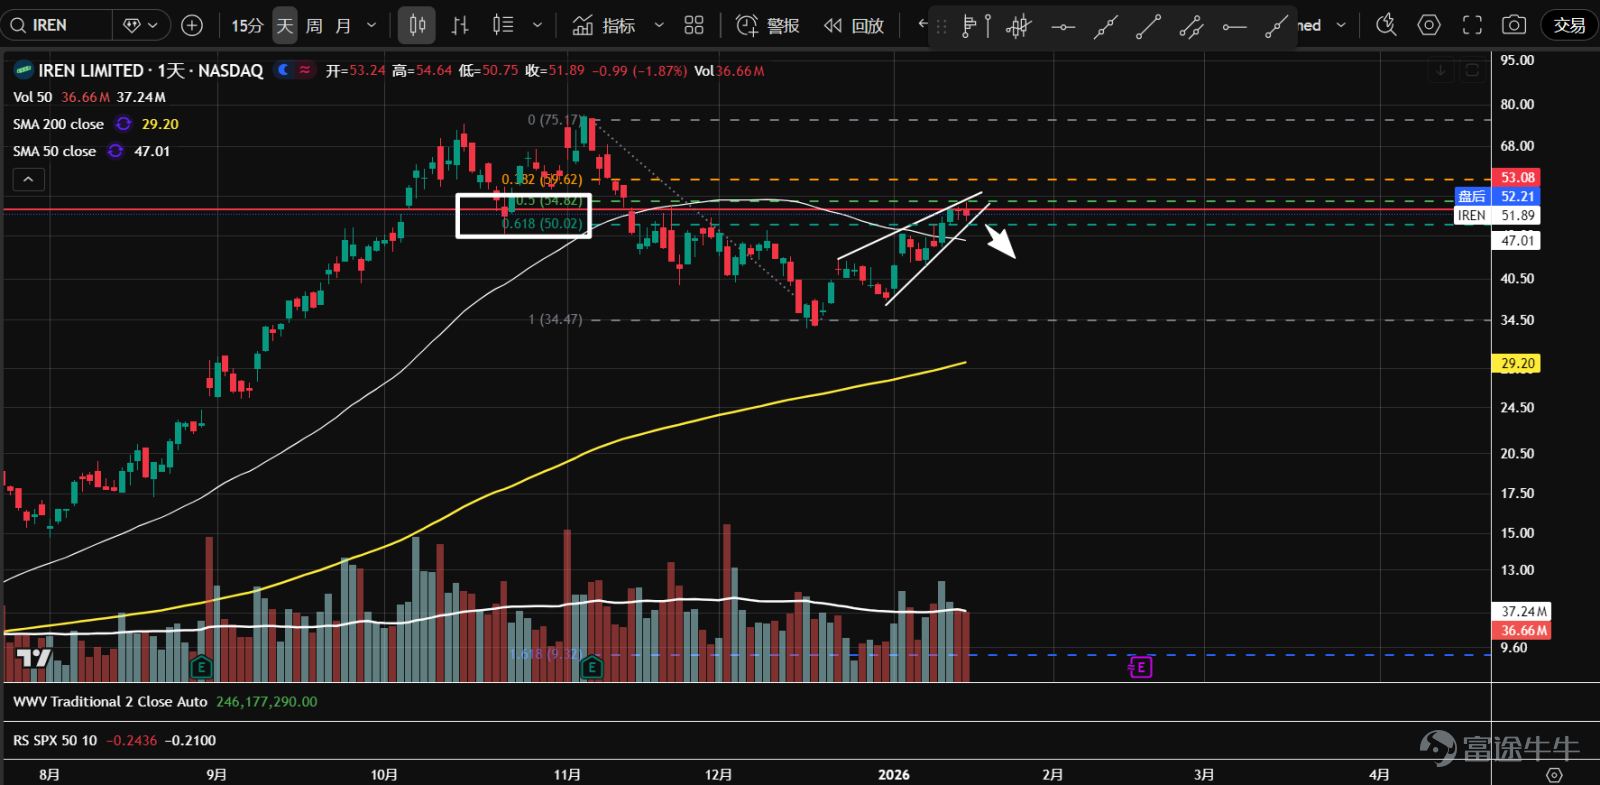Click the SMA 50 purple refresh icon

click(x=115, y=151)
